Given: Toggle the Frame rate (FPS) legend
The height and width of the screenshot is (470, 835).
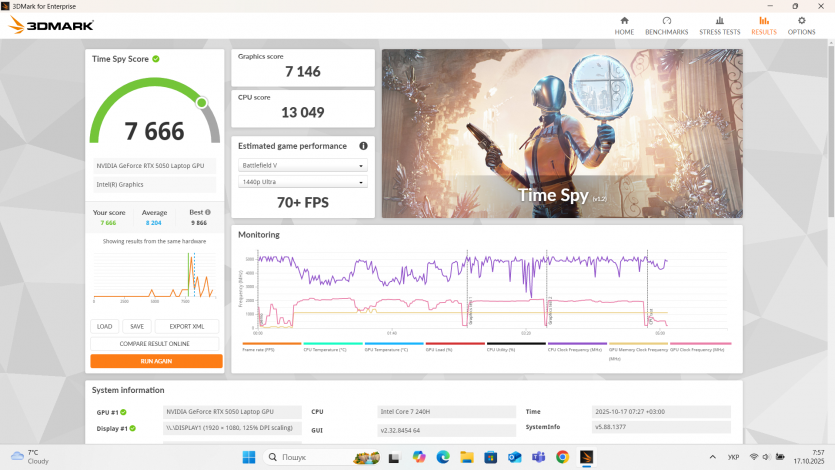Looking at the screenshot, I should tap(271, 347).
